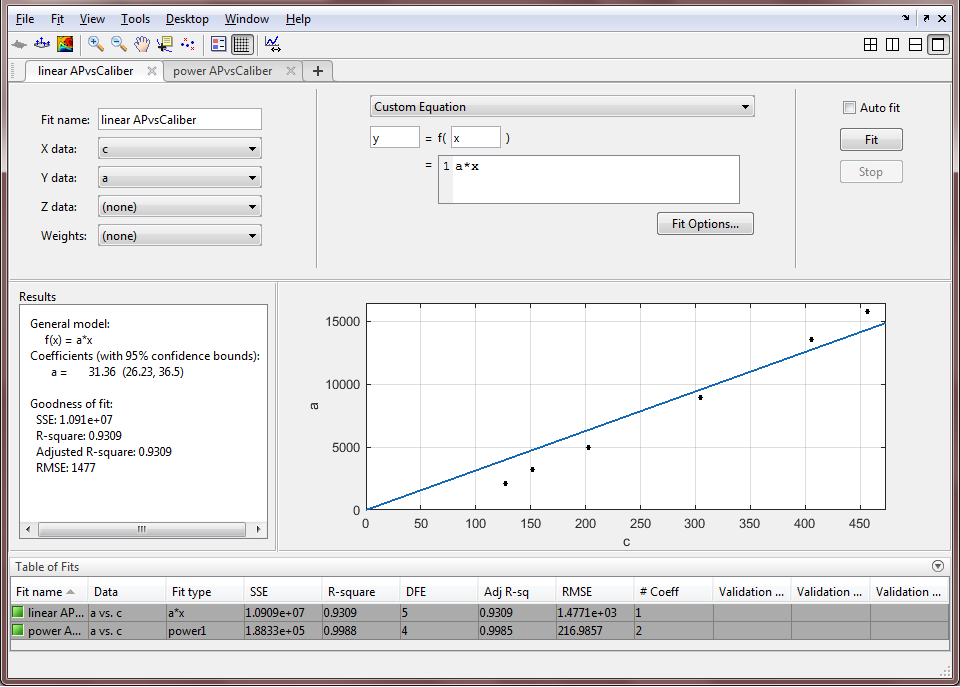Click the independent variable x field

pyautogui.click(x=476, y=138)
